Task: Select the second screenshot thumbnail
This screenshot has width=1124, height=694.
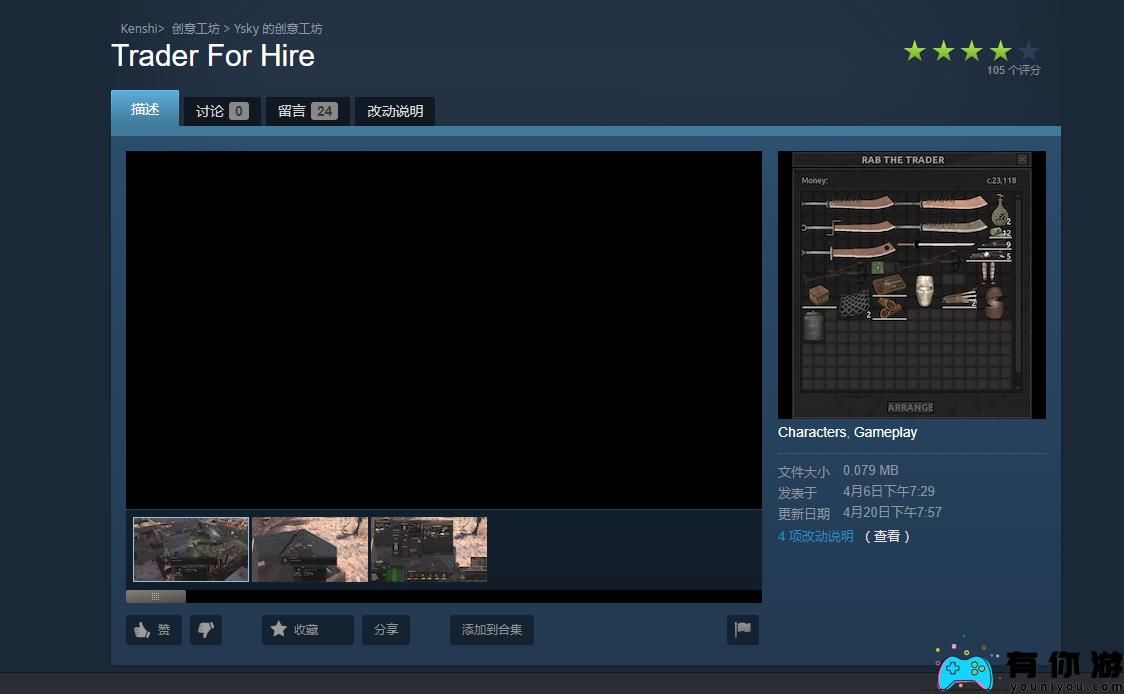Action: click(310, 549)
